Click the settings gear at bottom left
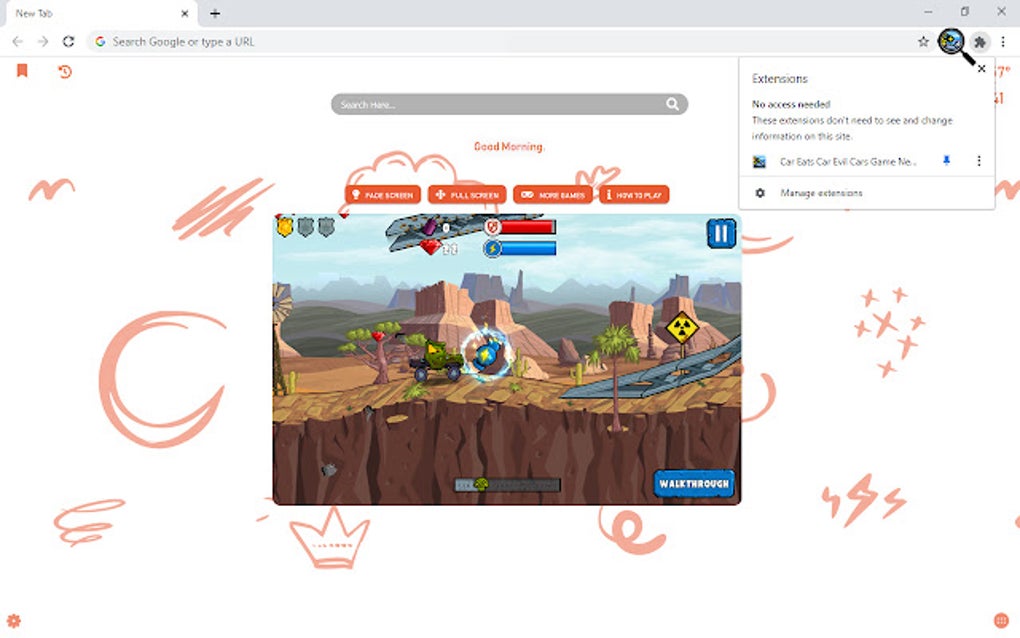This screenshot has height=638, width=1020. tap(14, 620)
